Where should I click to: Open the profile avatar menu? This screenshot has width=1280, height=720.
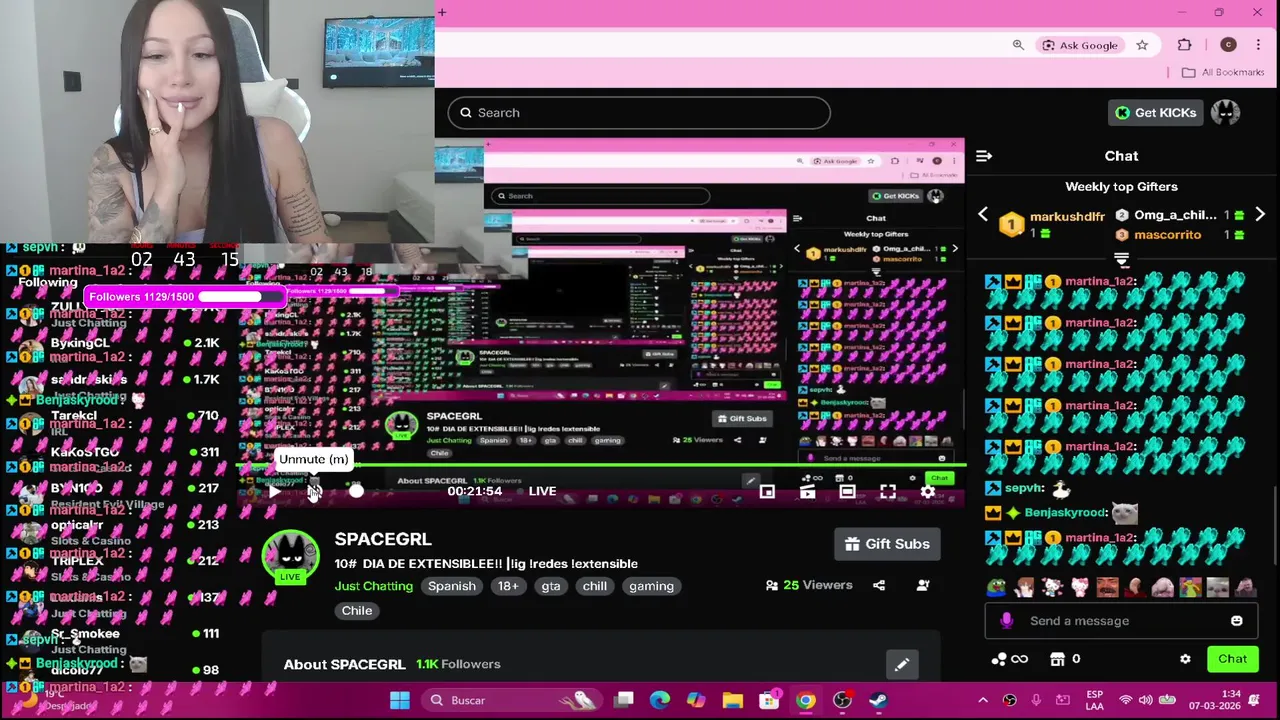click(x=1225, y=113)
